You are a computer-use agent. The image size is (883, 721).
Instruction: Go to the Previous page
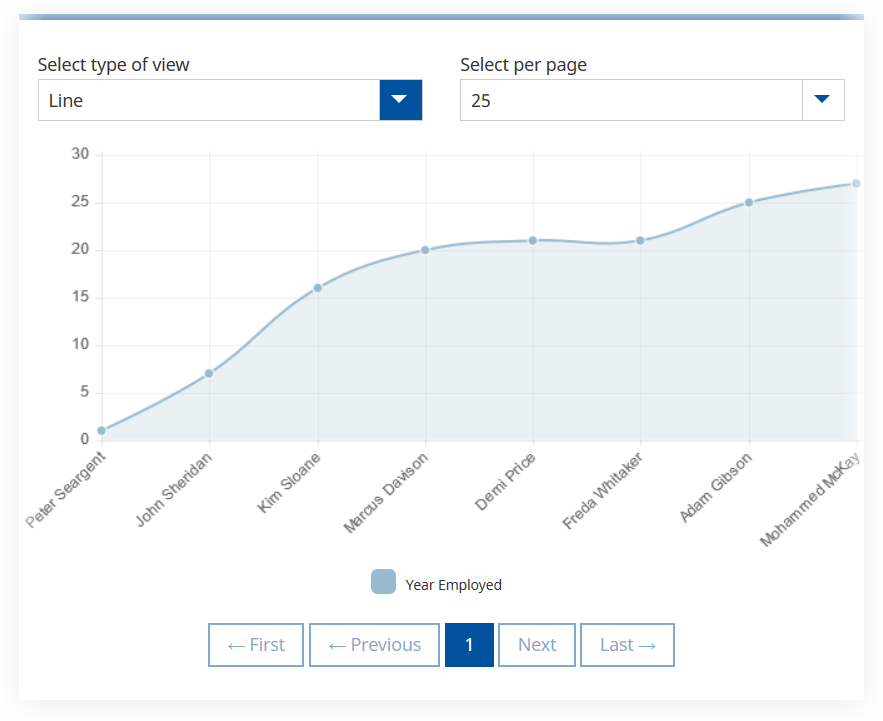point(374,645)
